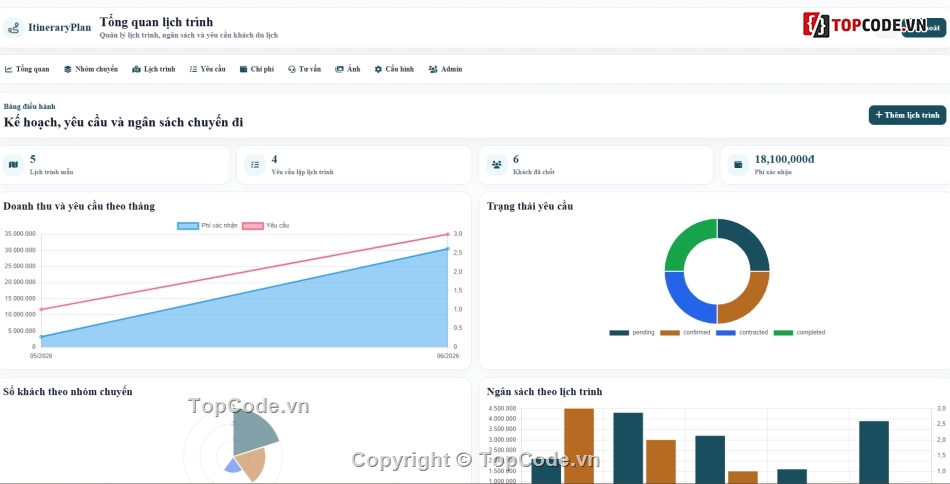Click the 'Khách đã chốt' label
Viewport: 950px width, 484px height.
tap(534, 172)
